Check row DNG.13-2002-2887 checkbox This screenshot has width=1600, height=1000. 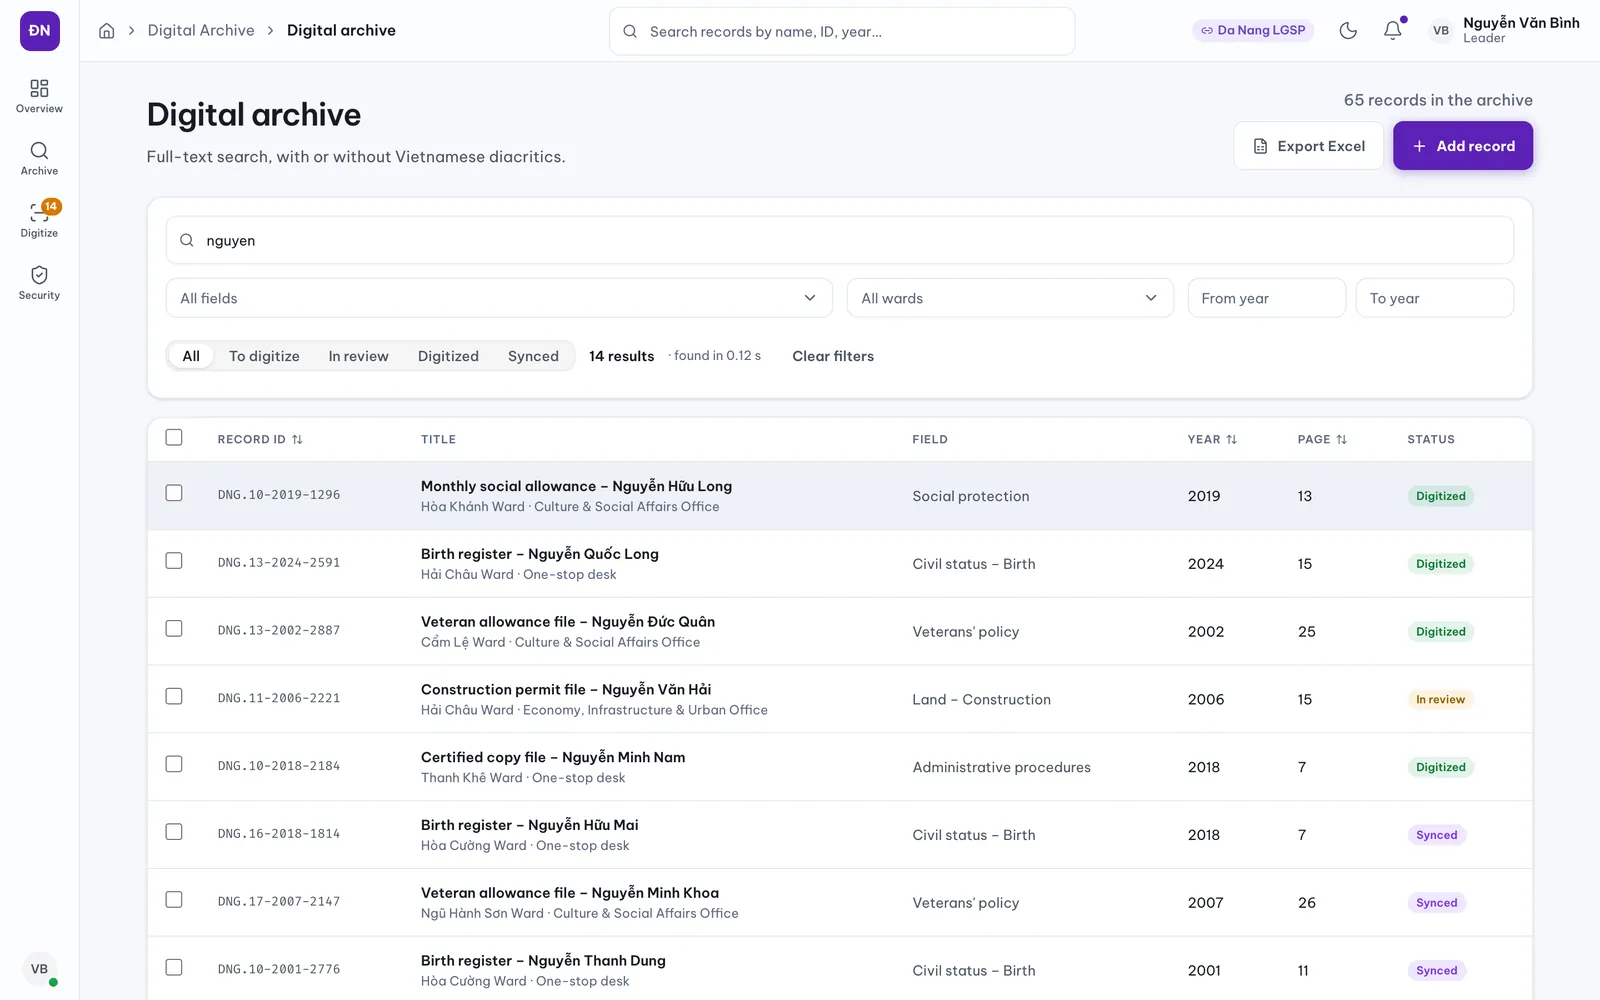(174, 629)
